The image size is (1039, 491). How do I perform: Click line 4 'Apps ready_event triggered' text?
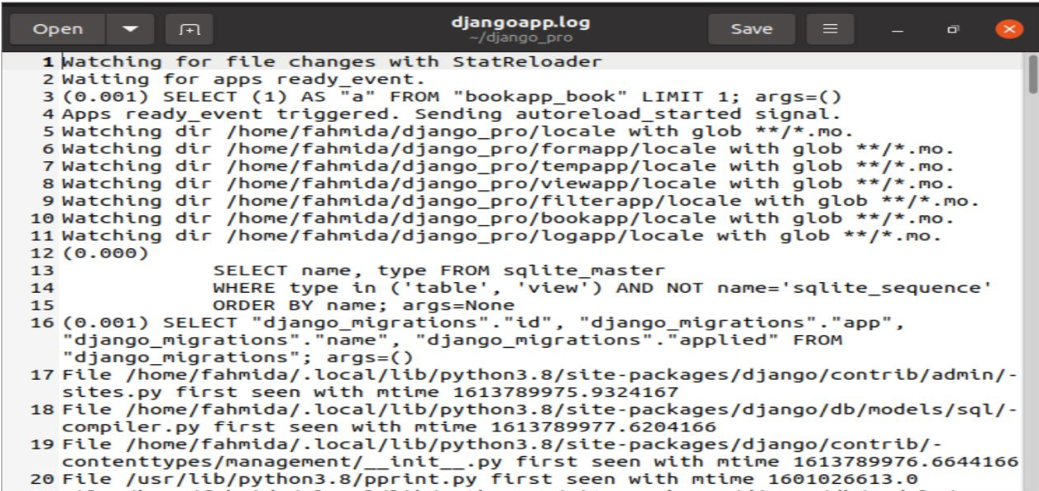pyautogui.click(x=451, y=114)
